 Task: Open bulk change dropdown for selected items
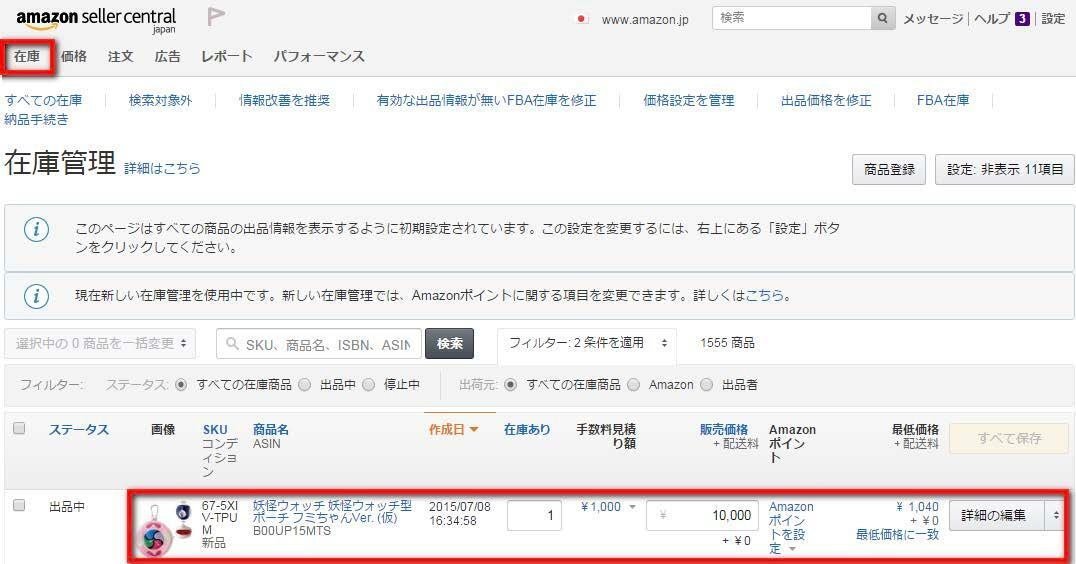point(100,343)
